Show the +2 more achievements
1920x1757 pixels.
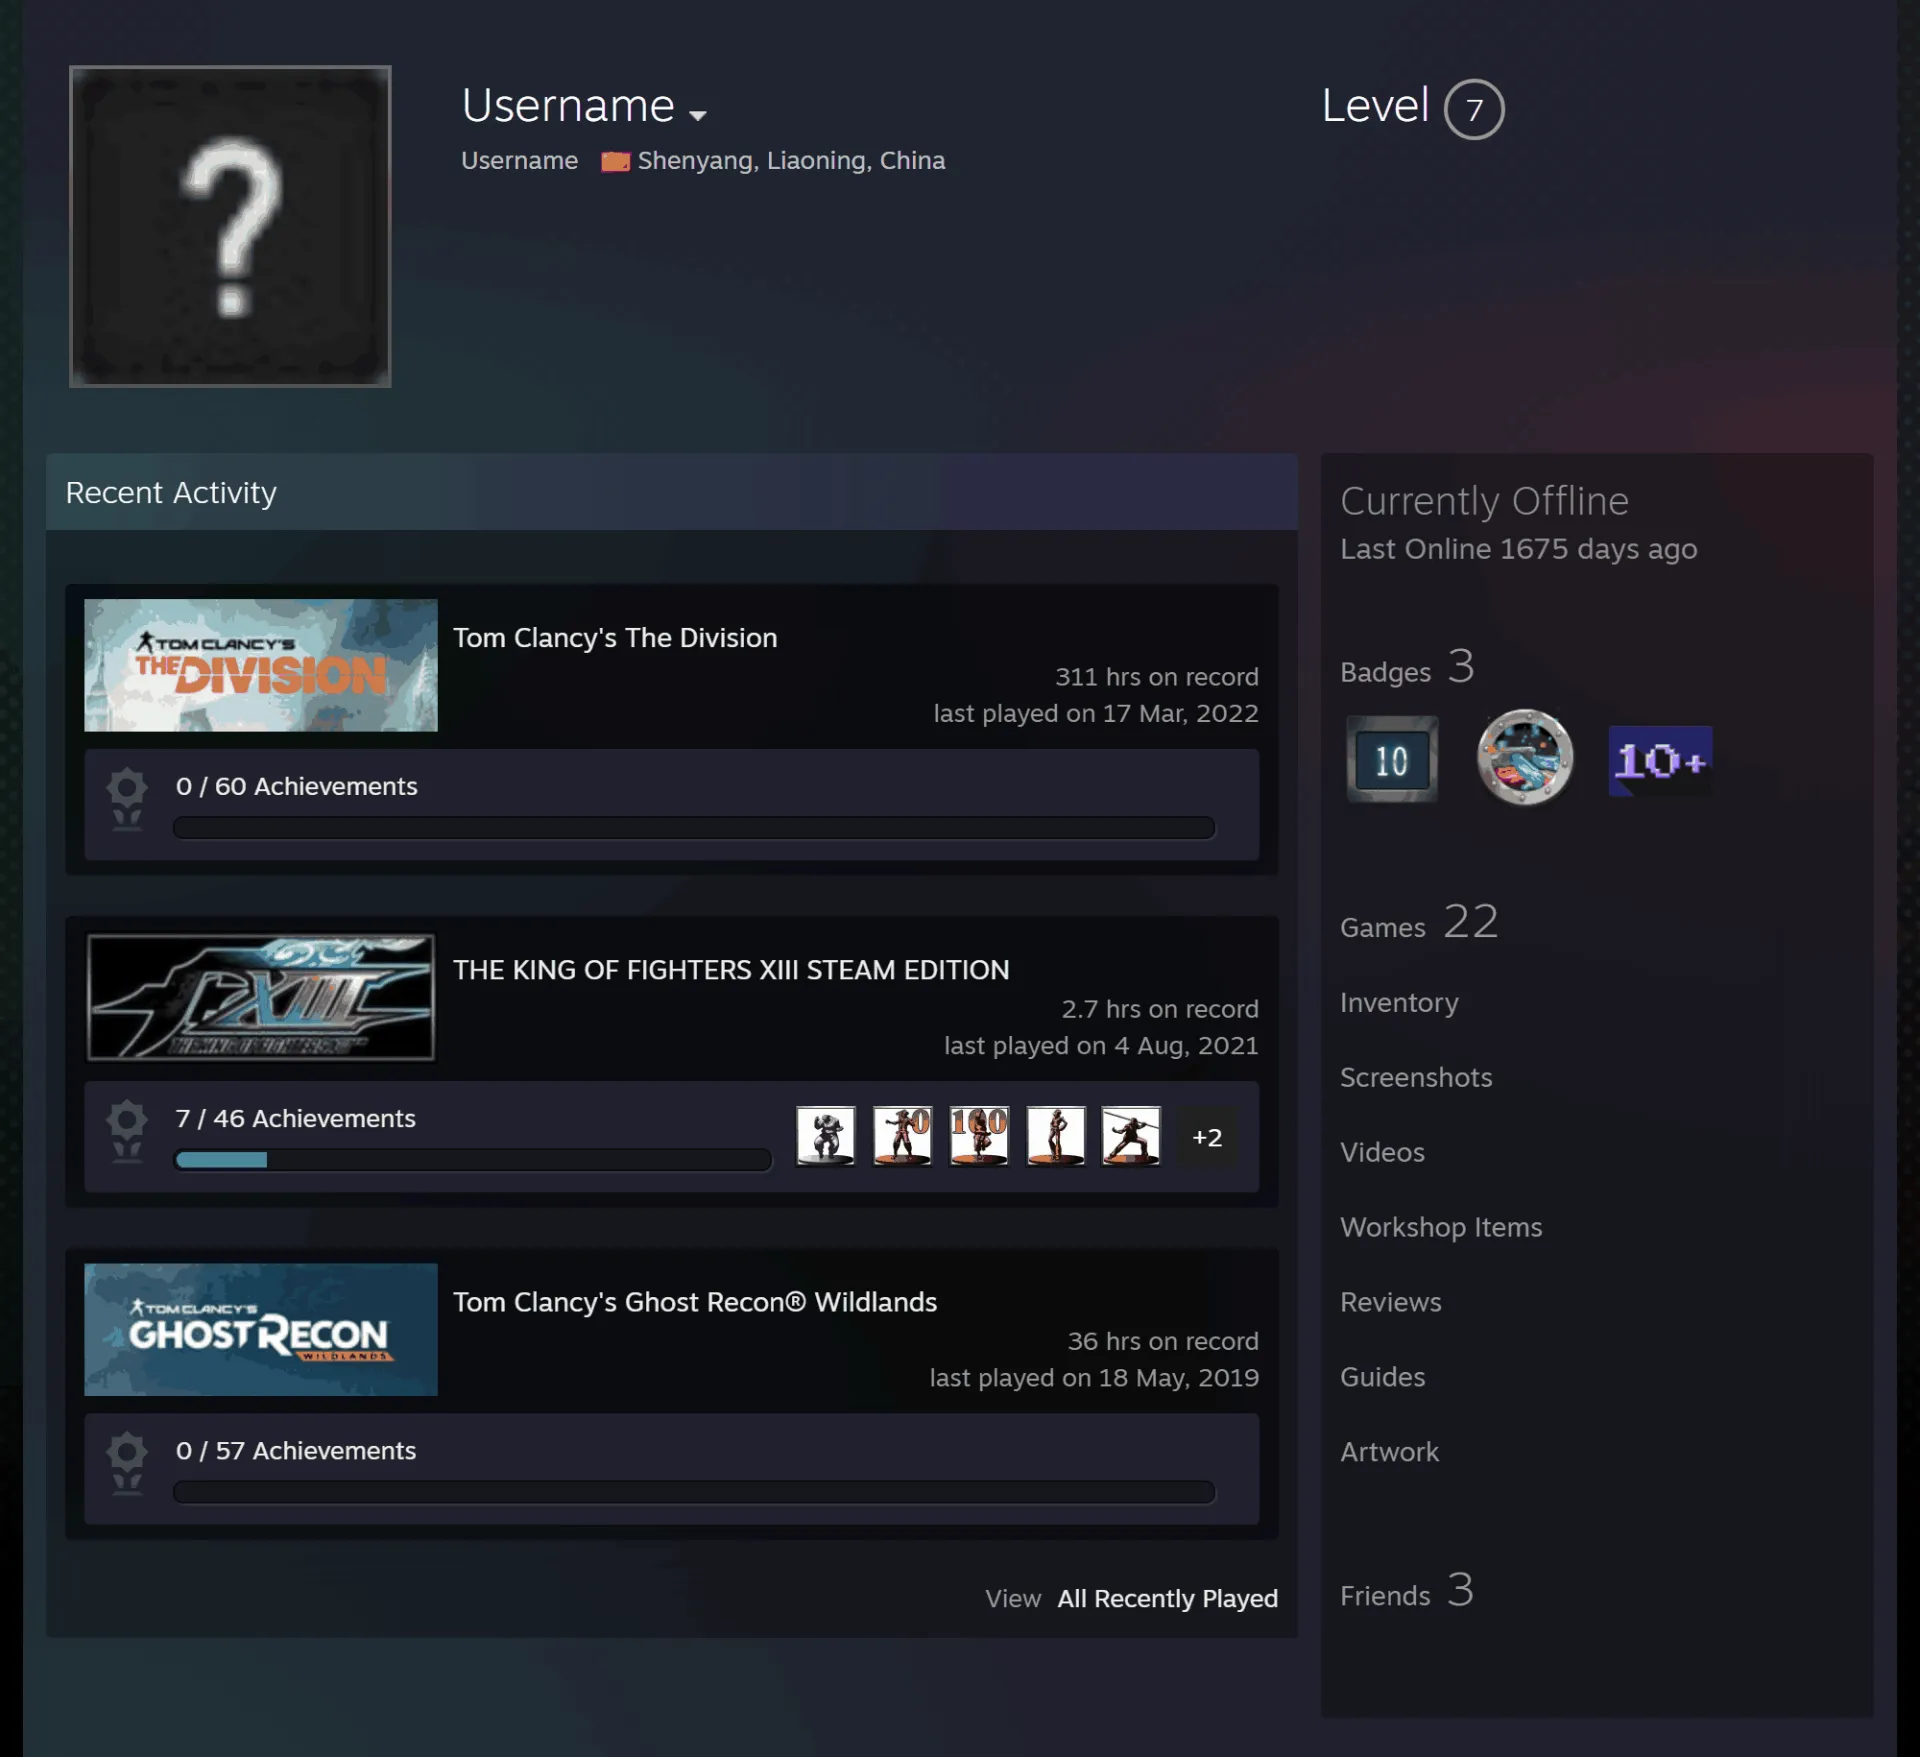click(x=1207, y=1137)
